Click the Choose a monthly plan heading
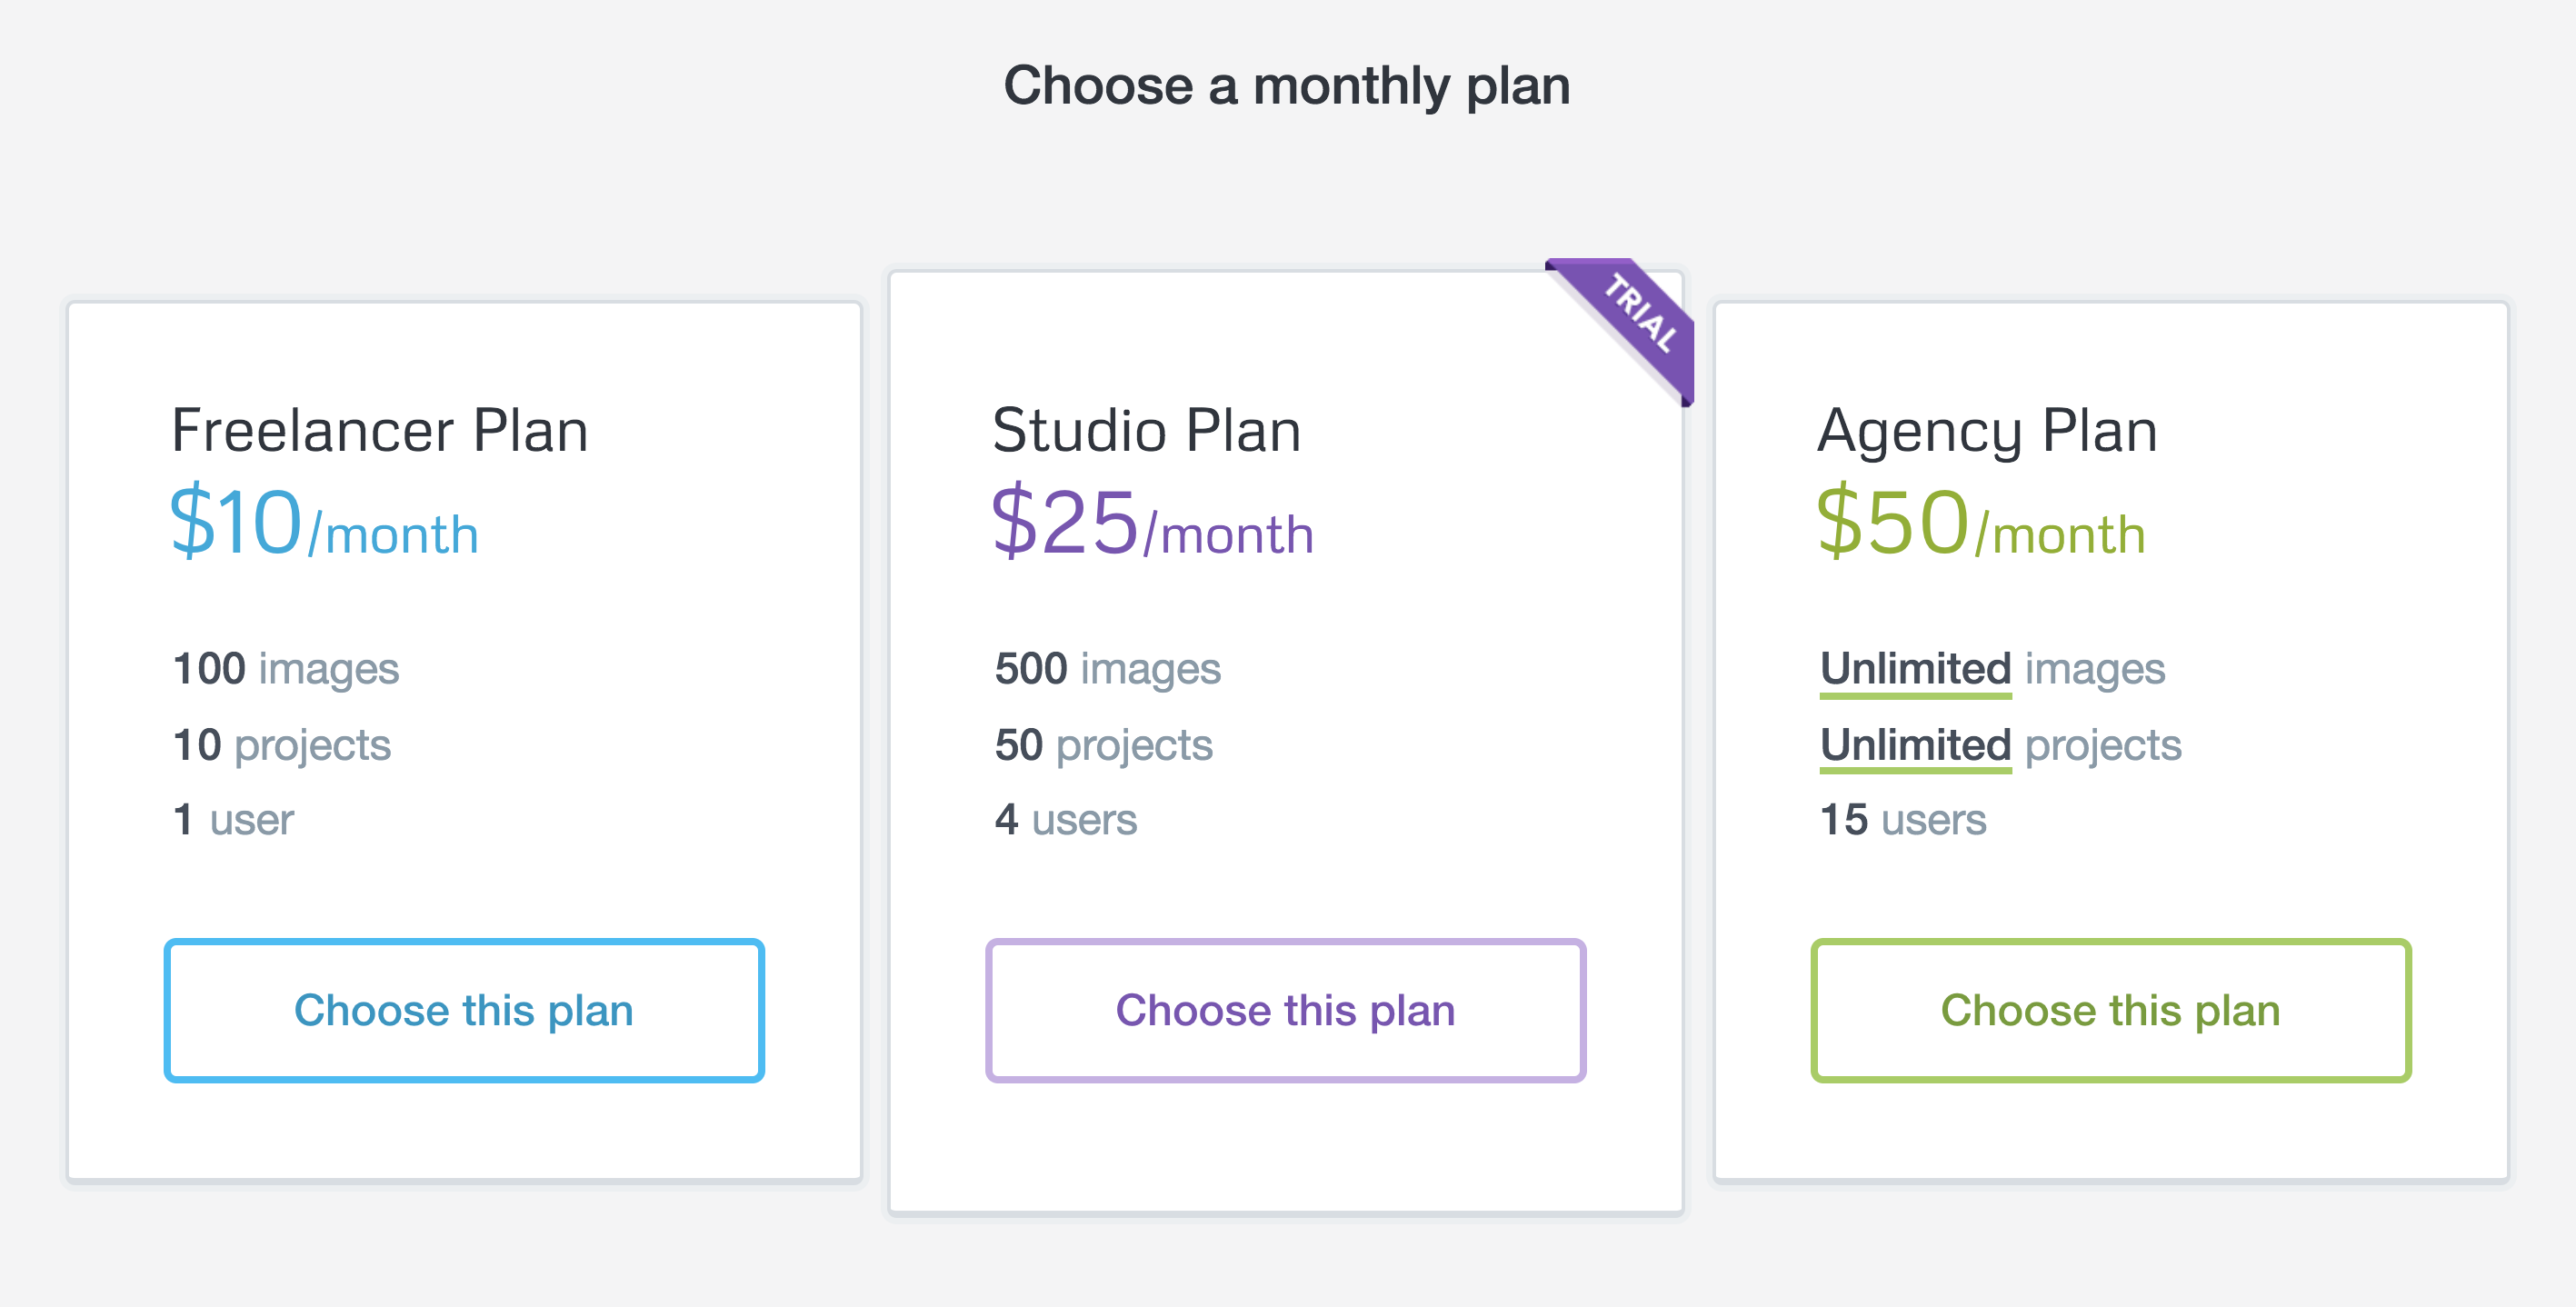This screenshot has height=1307, width=2576. coord(1288,85)
